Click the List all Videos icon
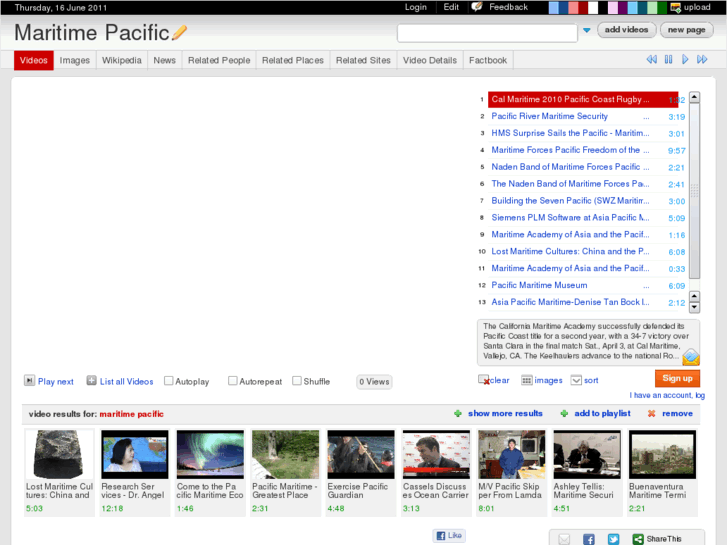Screen dimensions: 727x545 coord(91,381)
